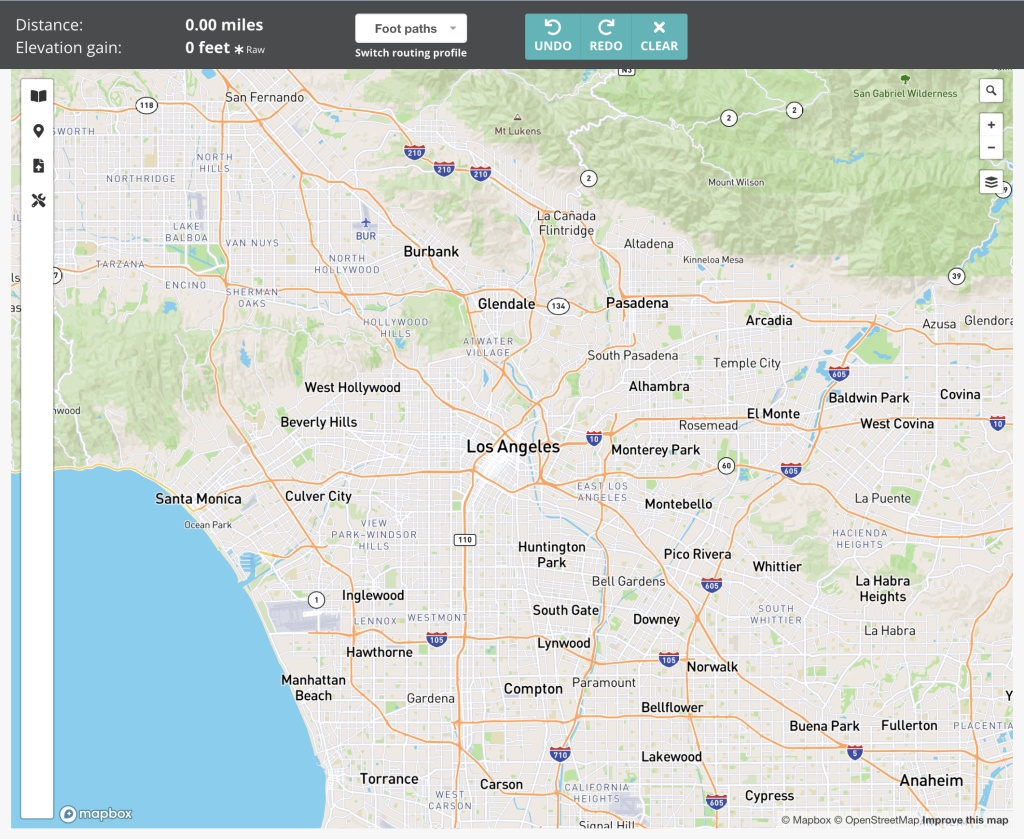The image size is (1024, 839).
Task: Click the San Gabriel Wilderness tree icon
Action: pyautogui.click(x=904, y=79)
